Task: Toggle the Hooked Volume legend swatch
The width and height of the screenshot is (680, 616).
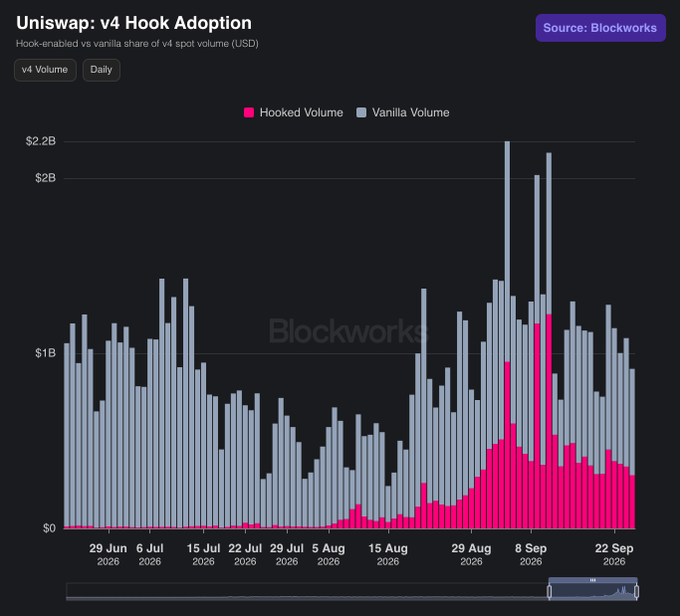Action: click(249, 113)
